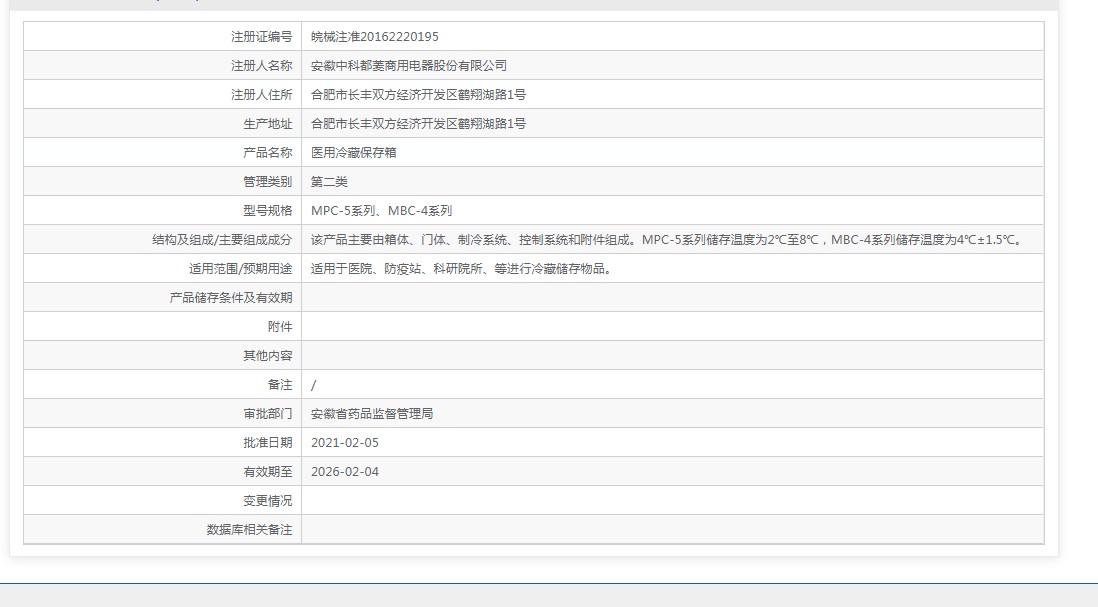The width and height of the screenshot is (1098, 607).
Task: Click the 变更情况 row label
Action: click(x=268, y=501)
